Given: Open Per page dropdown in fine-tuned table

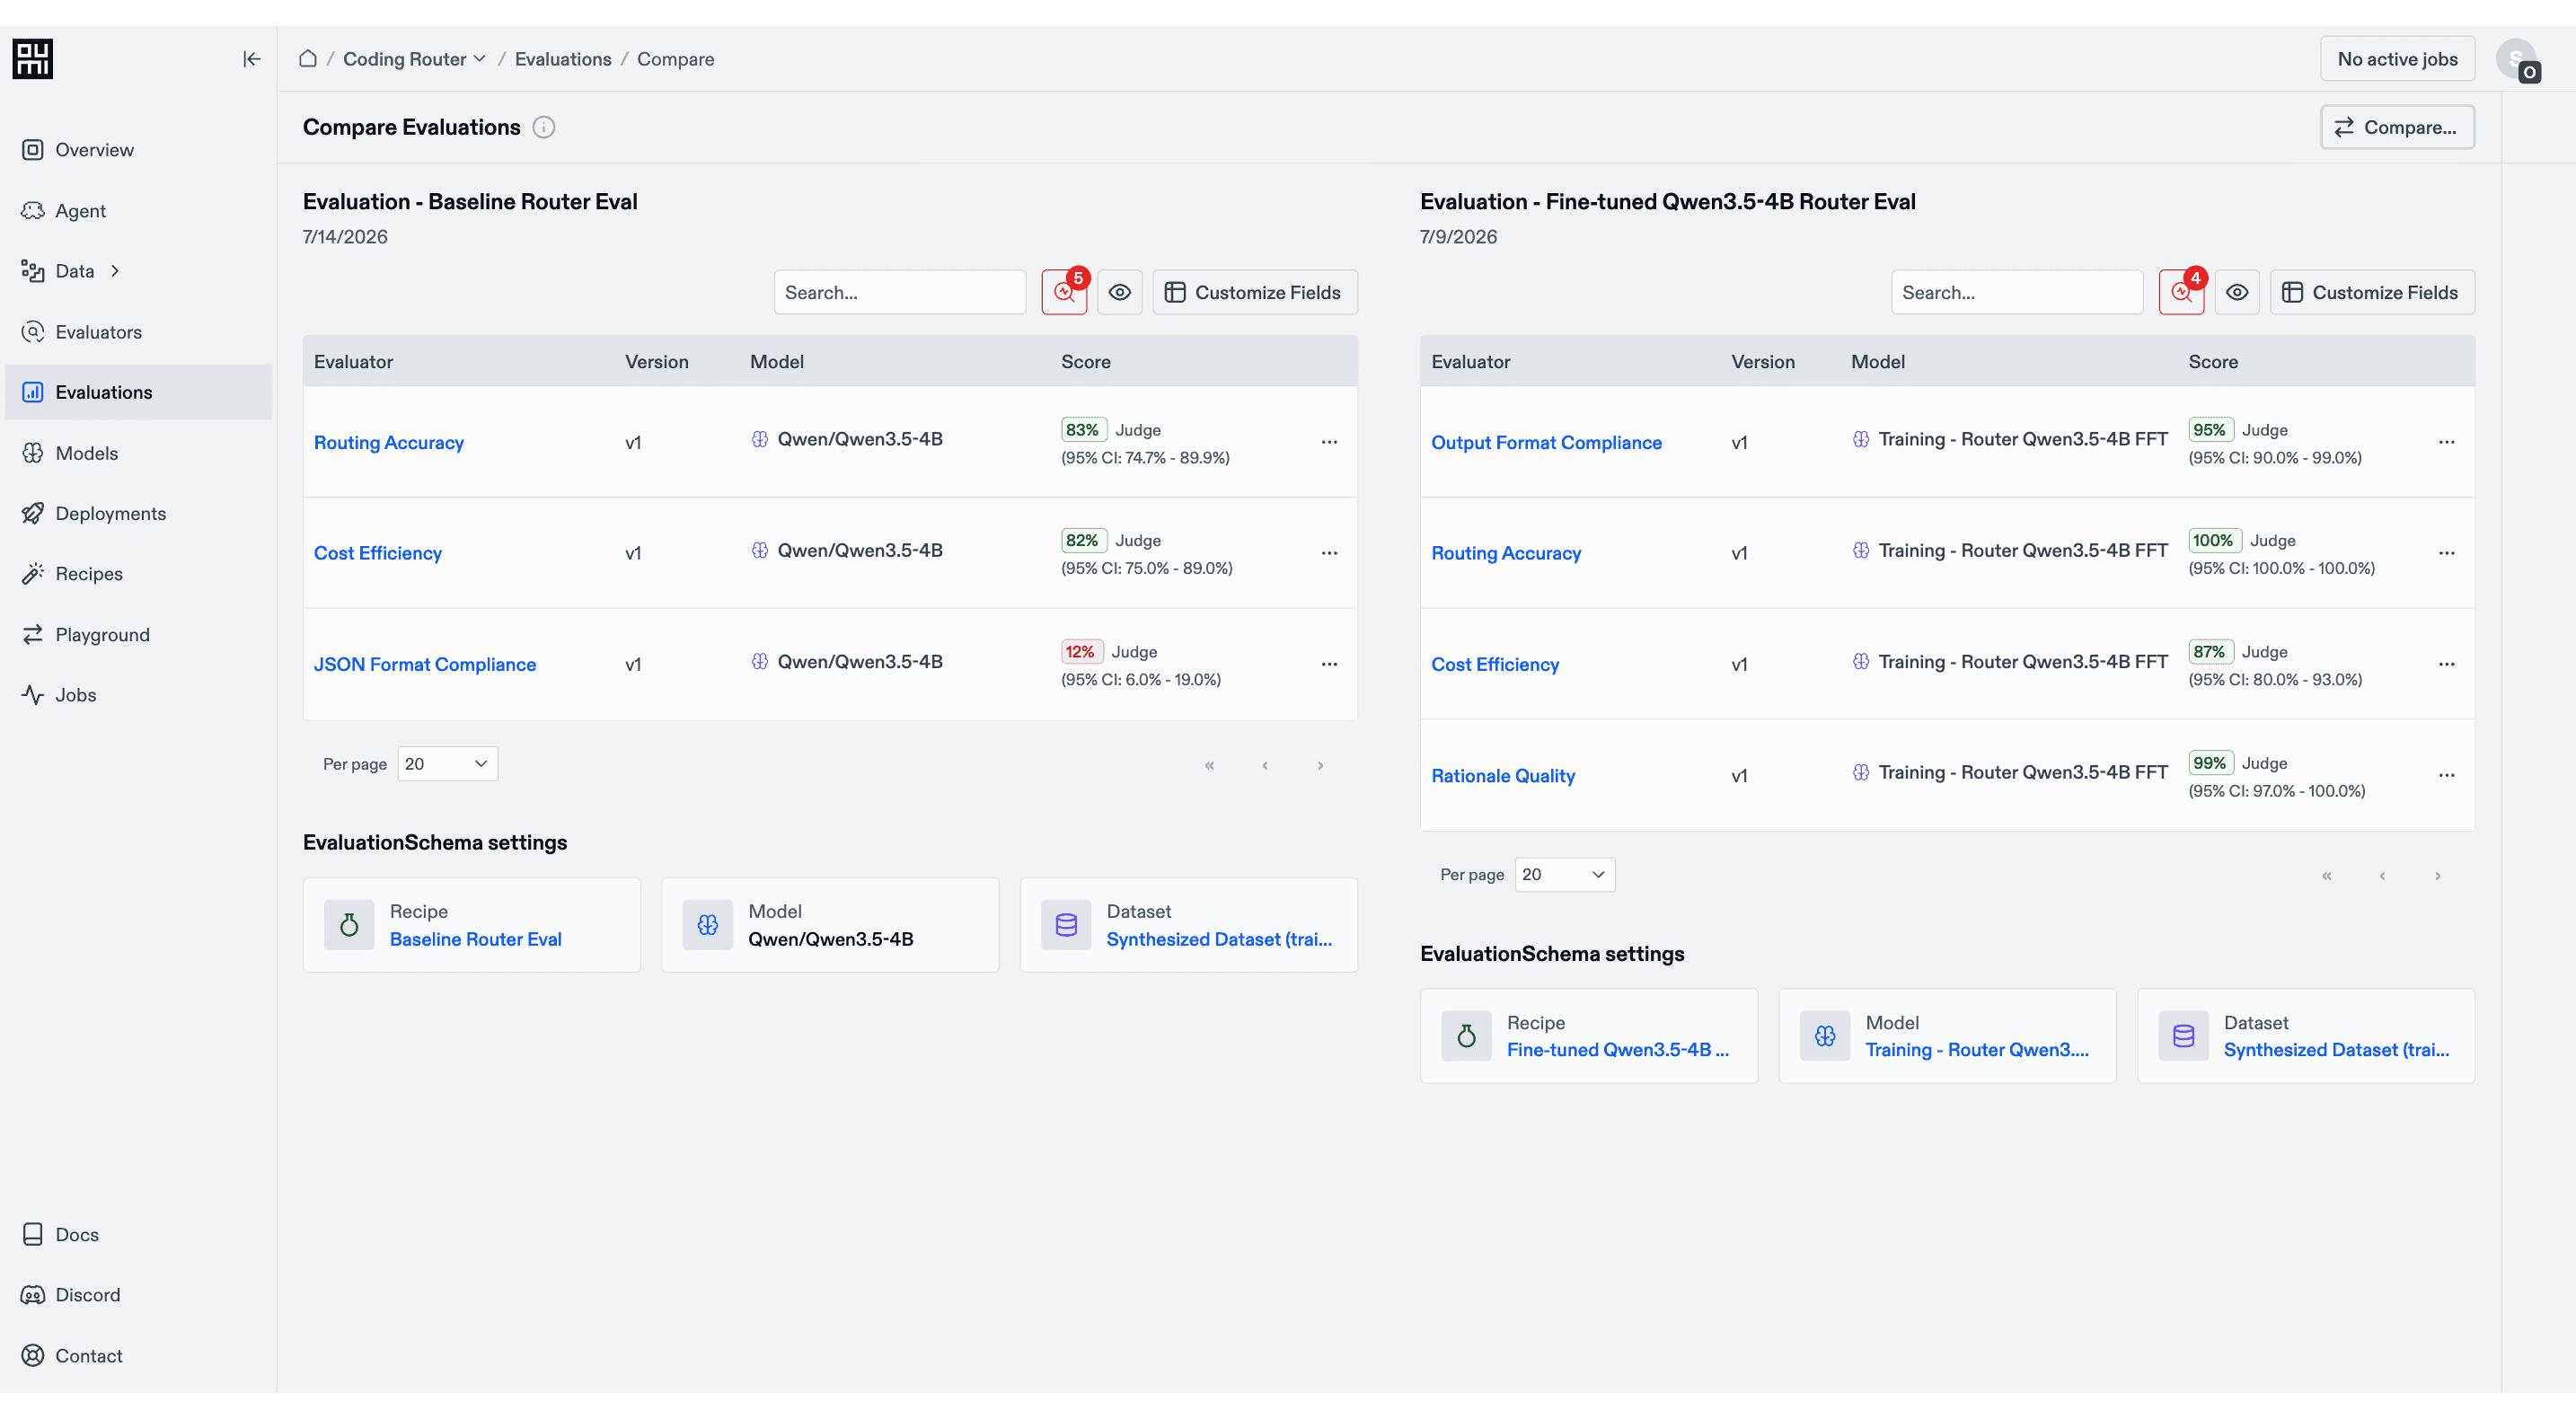Looking at the screenshot, I should (x=1564, y=875).
